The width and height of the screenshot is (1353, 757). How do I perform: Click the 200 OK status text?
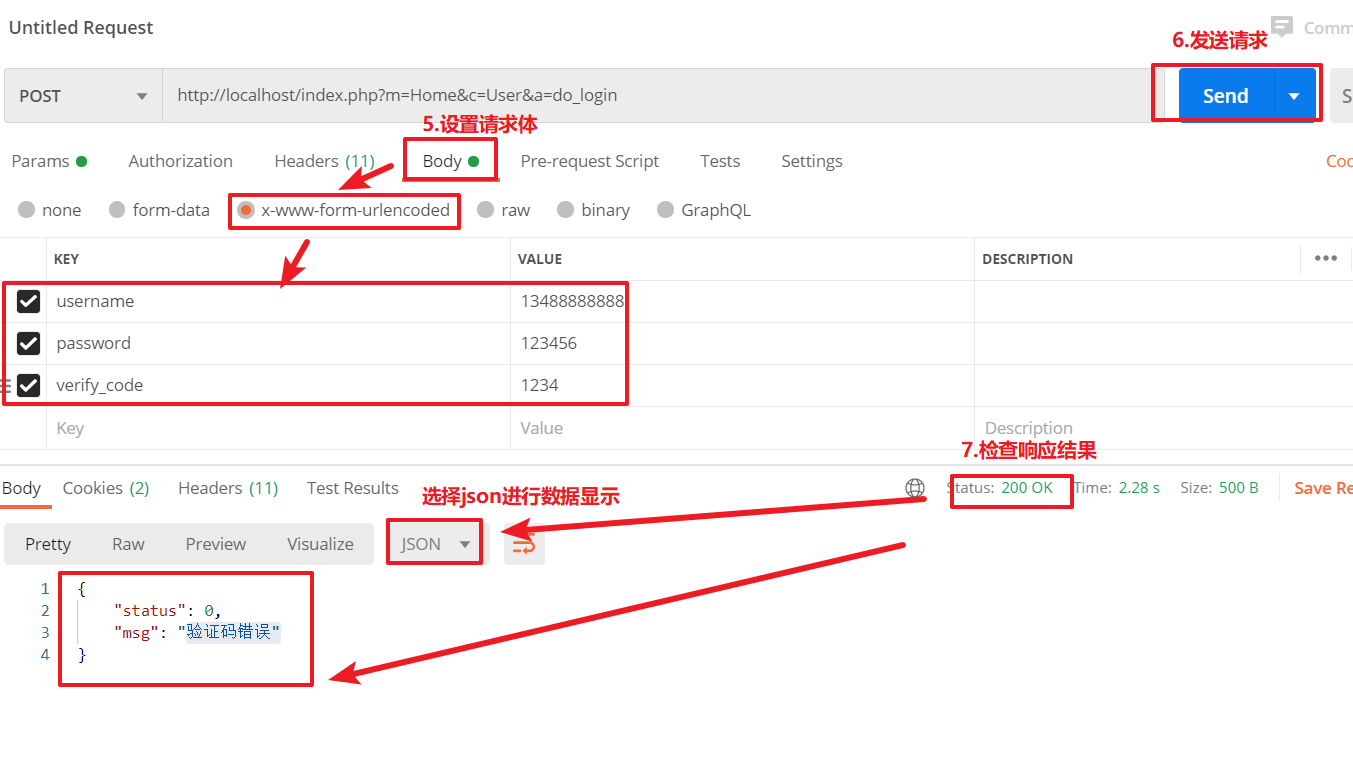(x=1027, y=488)
